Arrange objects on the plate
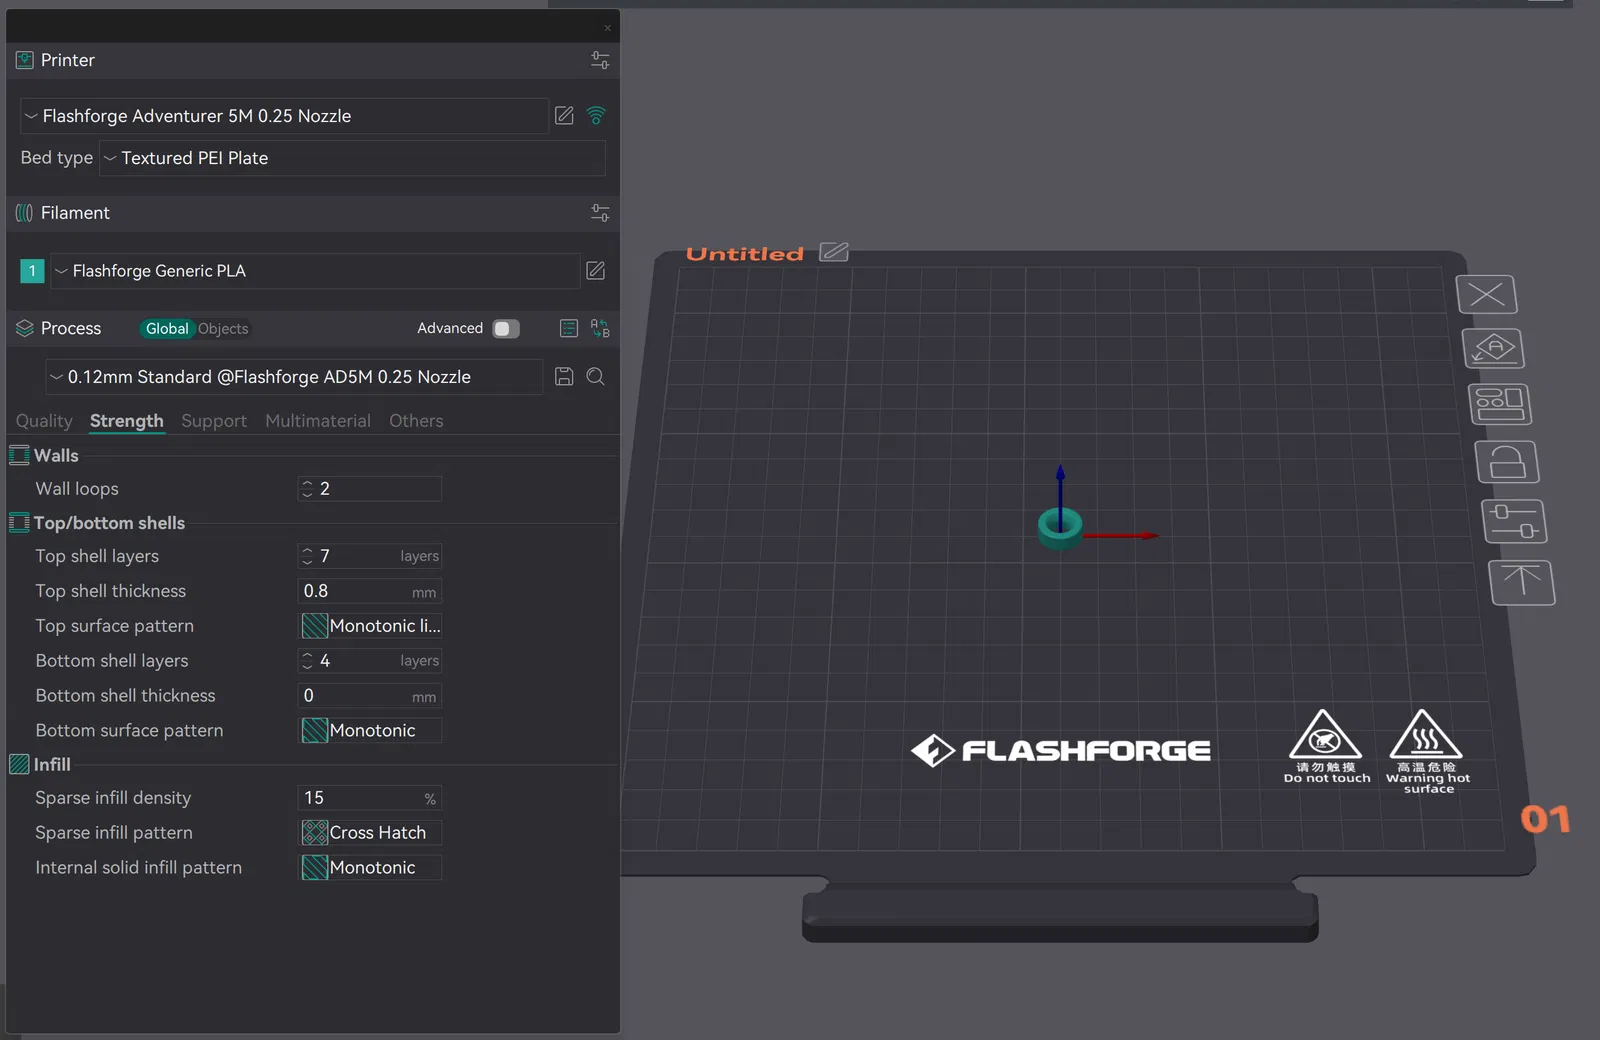The width and height of the screenshot is (1600, 1040). click(x=1500, y=404)
